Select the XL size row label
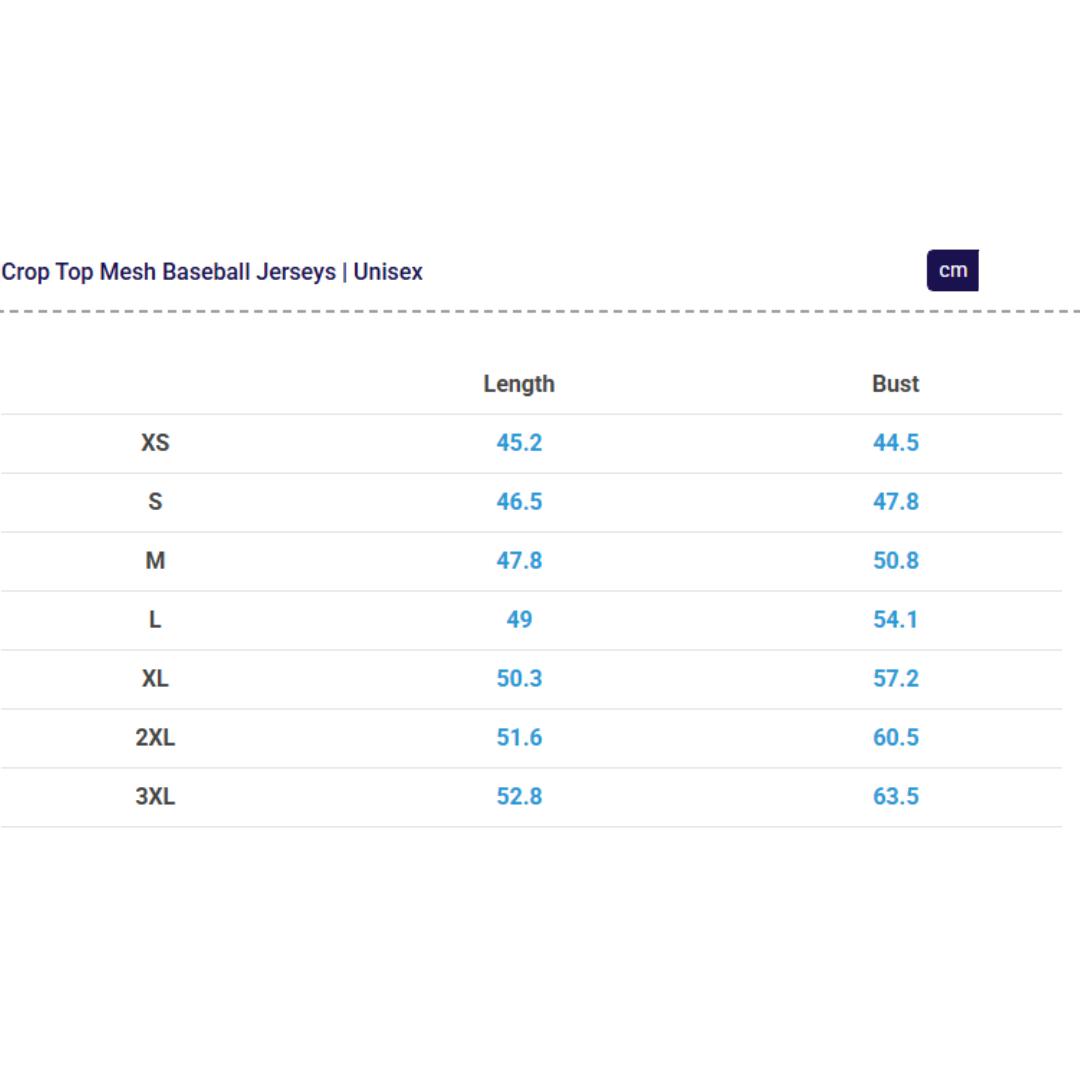Image resolution: width=1080 pixels, height=1080 pixels. [x=155, y=679]
